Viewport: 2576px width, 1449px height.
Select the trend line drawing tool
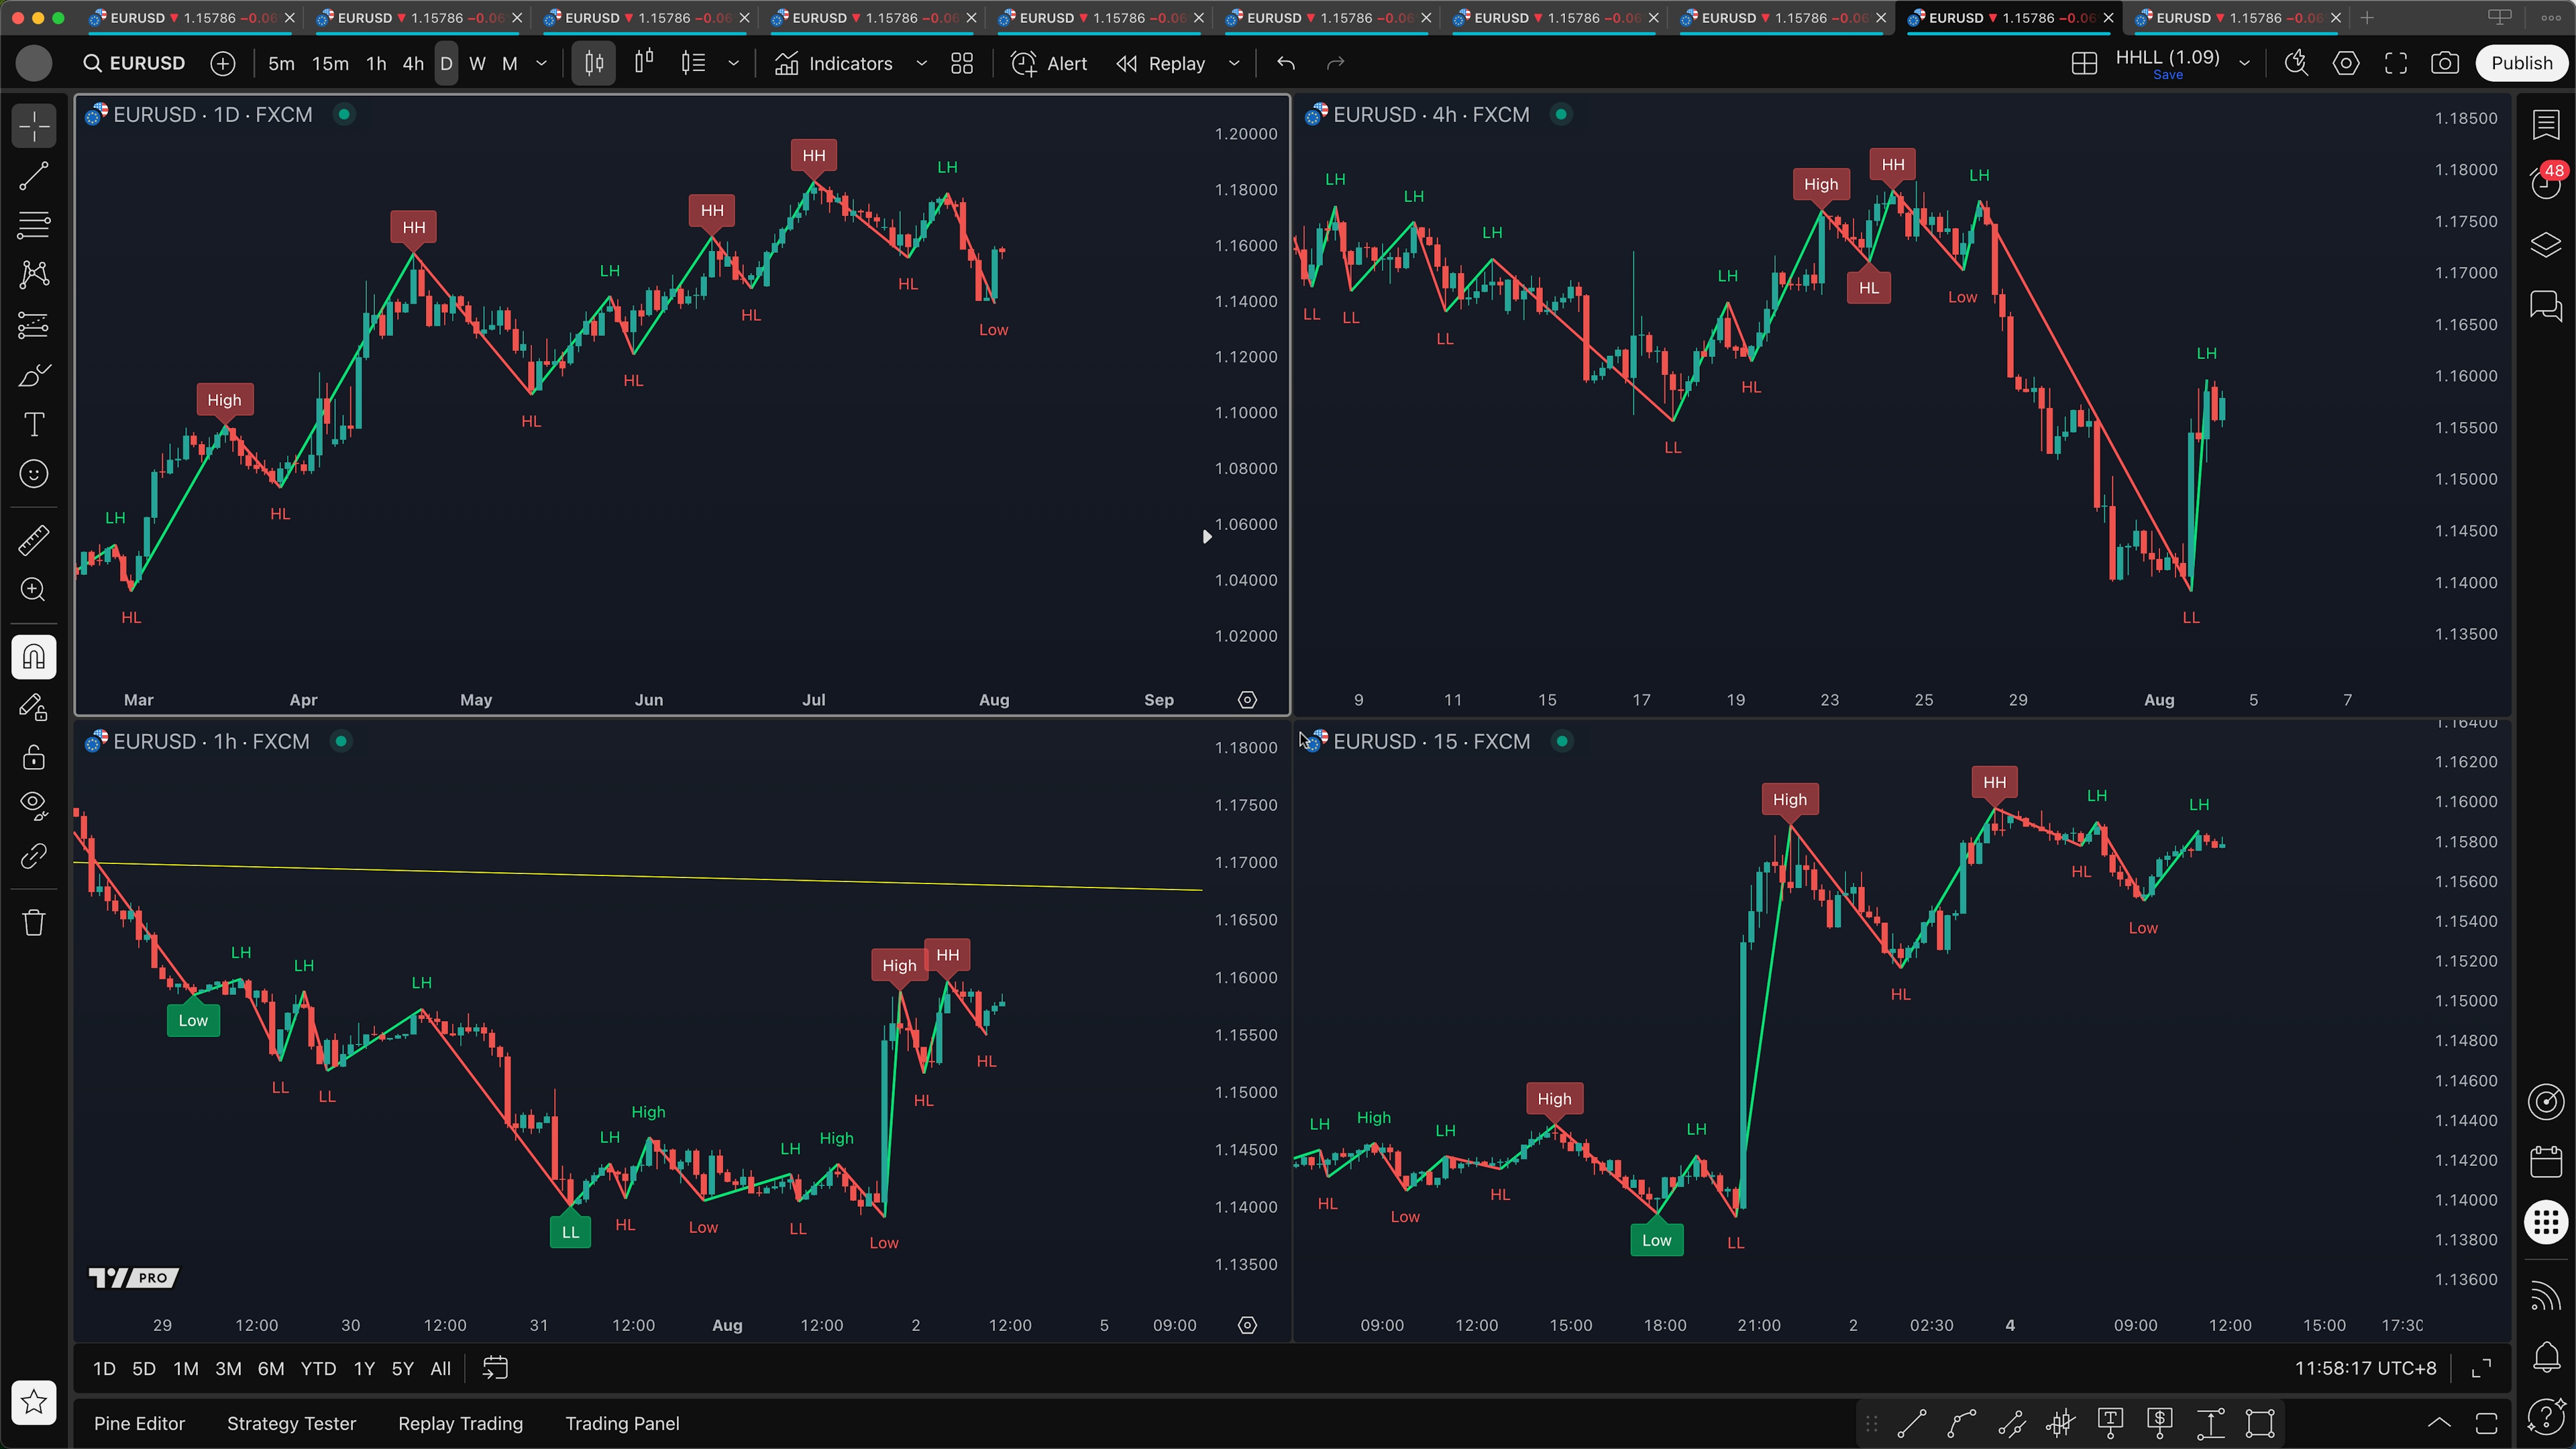pos(34,177)
